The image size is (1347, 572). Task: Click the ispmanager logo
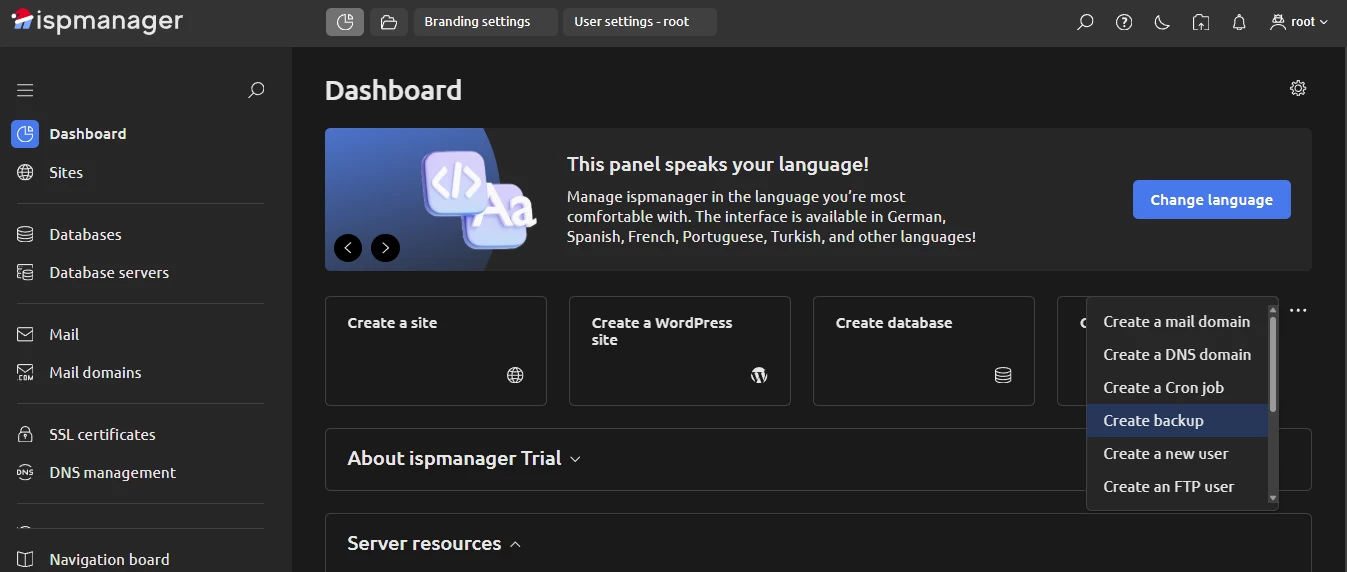click(97, 21)
